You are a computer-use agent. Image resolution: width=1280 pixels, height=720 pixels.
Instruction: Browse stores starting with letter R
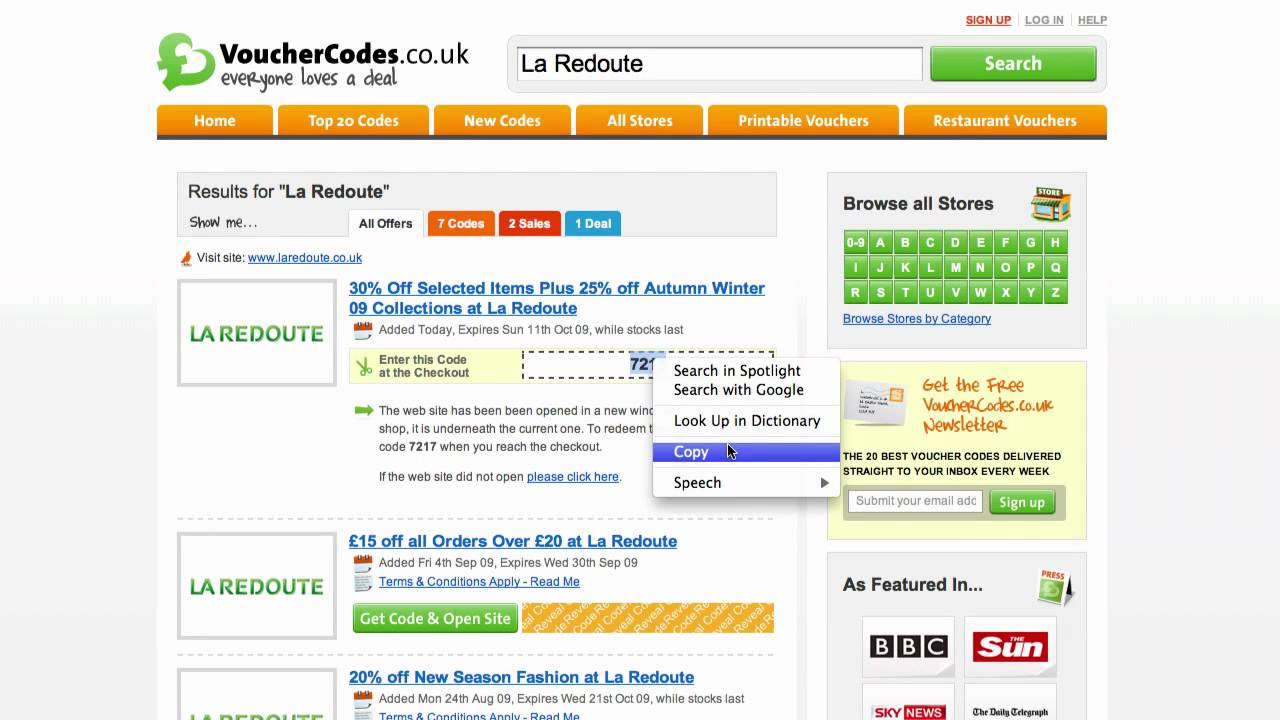tap(856, 293)
